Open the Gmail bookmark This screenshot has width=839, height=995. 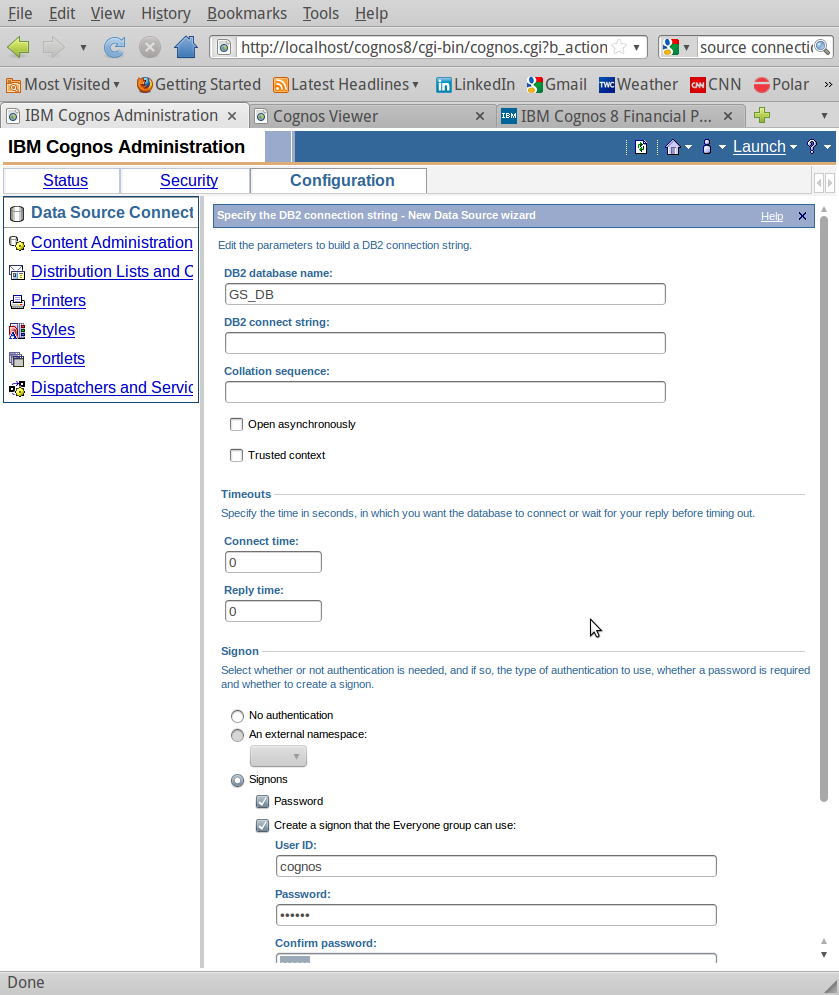coord(557,84)
